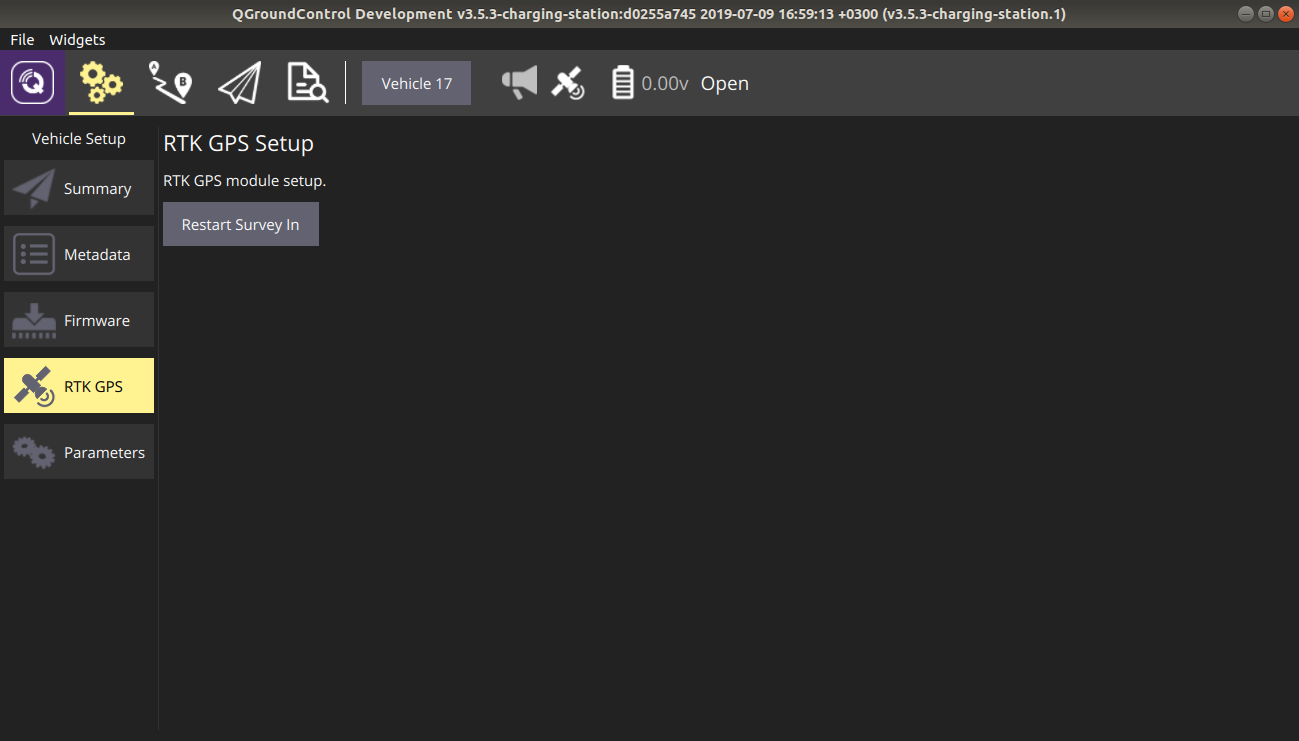The image size is (1299, 741).
Task: Open the QGroundControl application settings icon
Action: [x=33, y=83]
